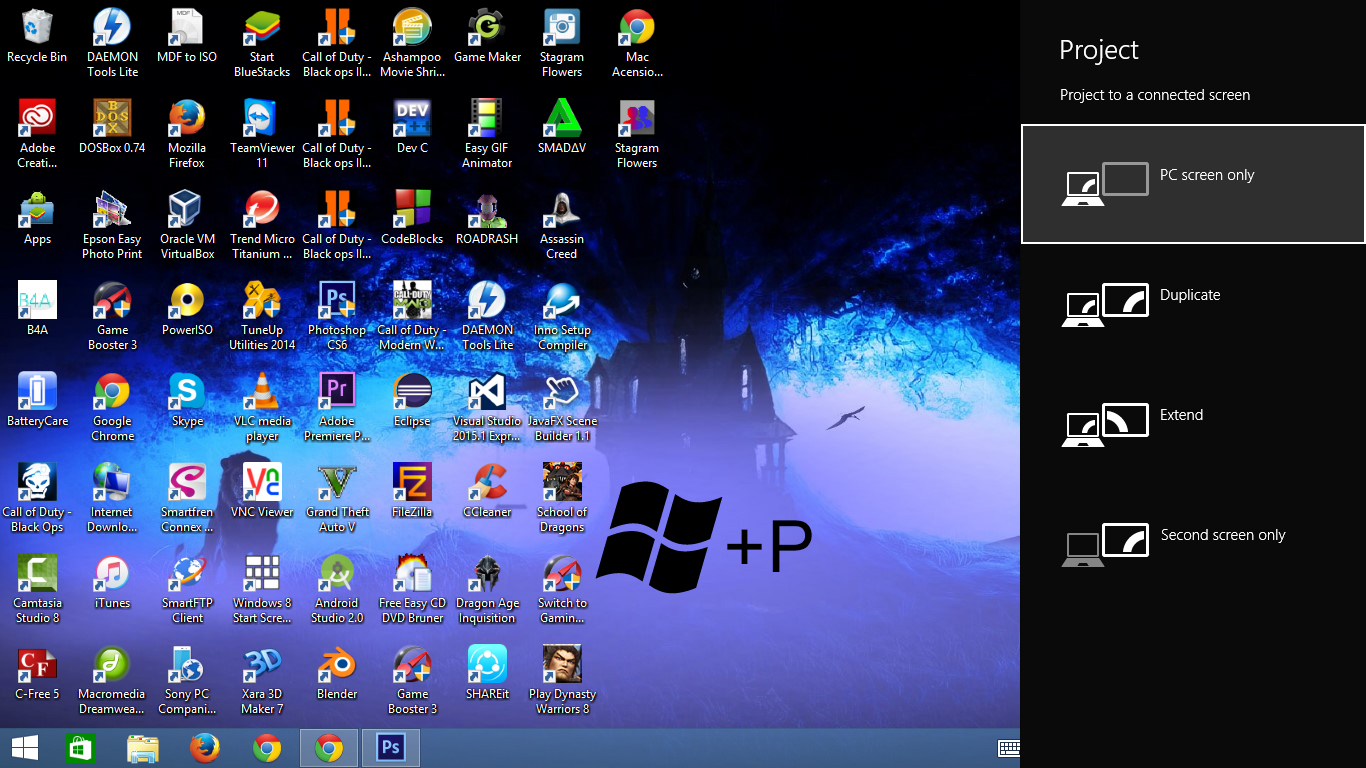Select the Dev C desktop icon
The width and height of the screenshot is (1366, 768).
coord(412,128)
